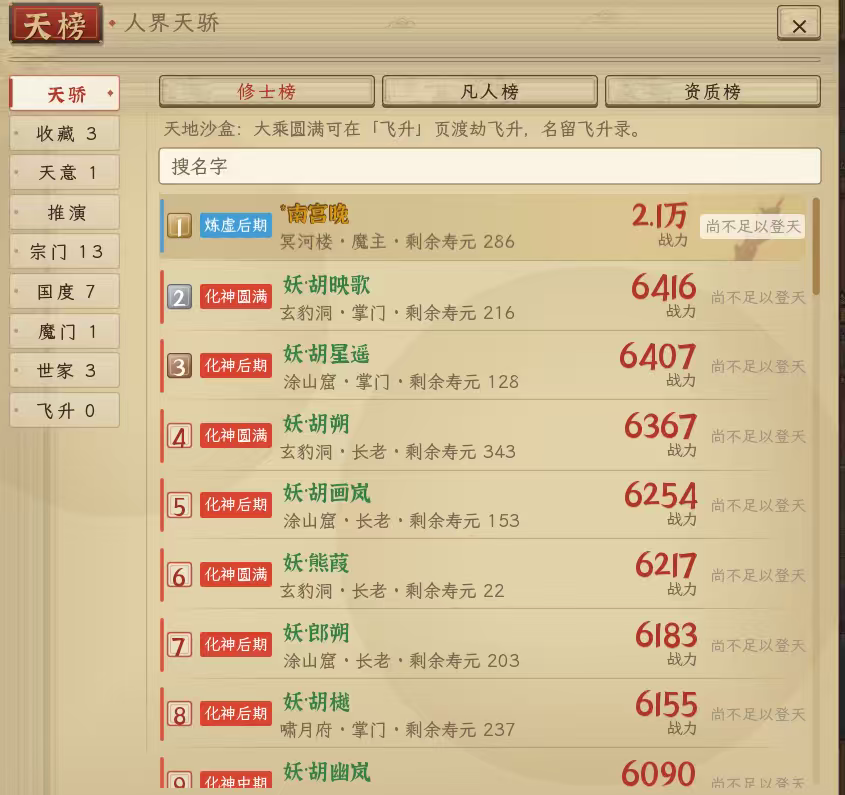Open character 妖·胡星遥 profile

coord(327,354)
